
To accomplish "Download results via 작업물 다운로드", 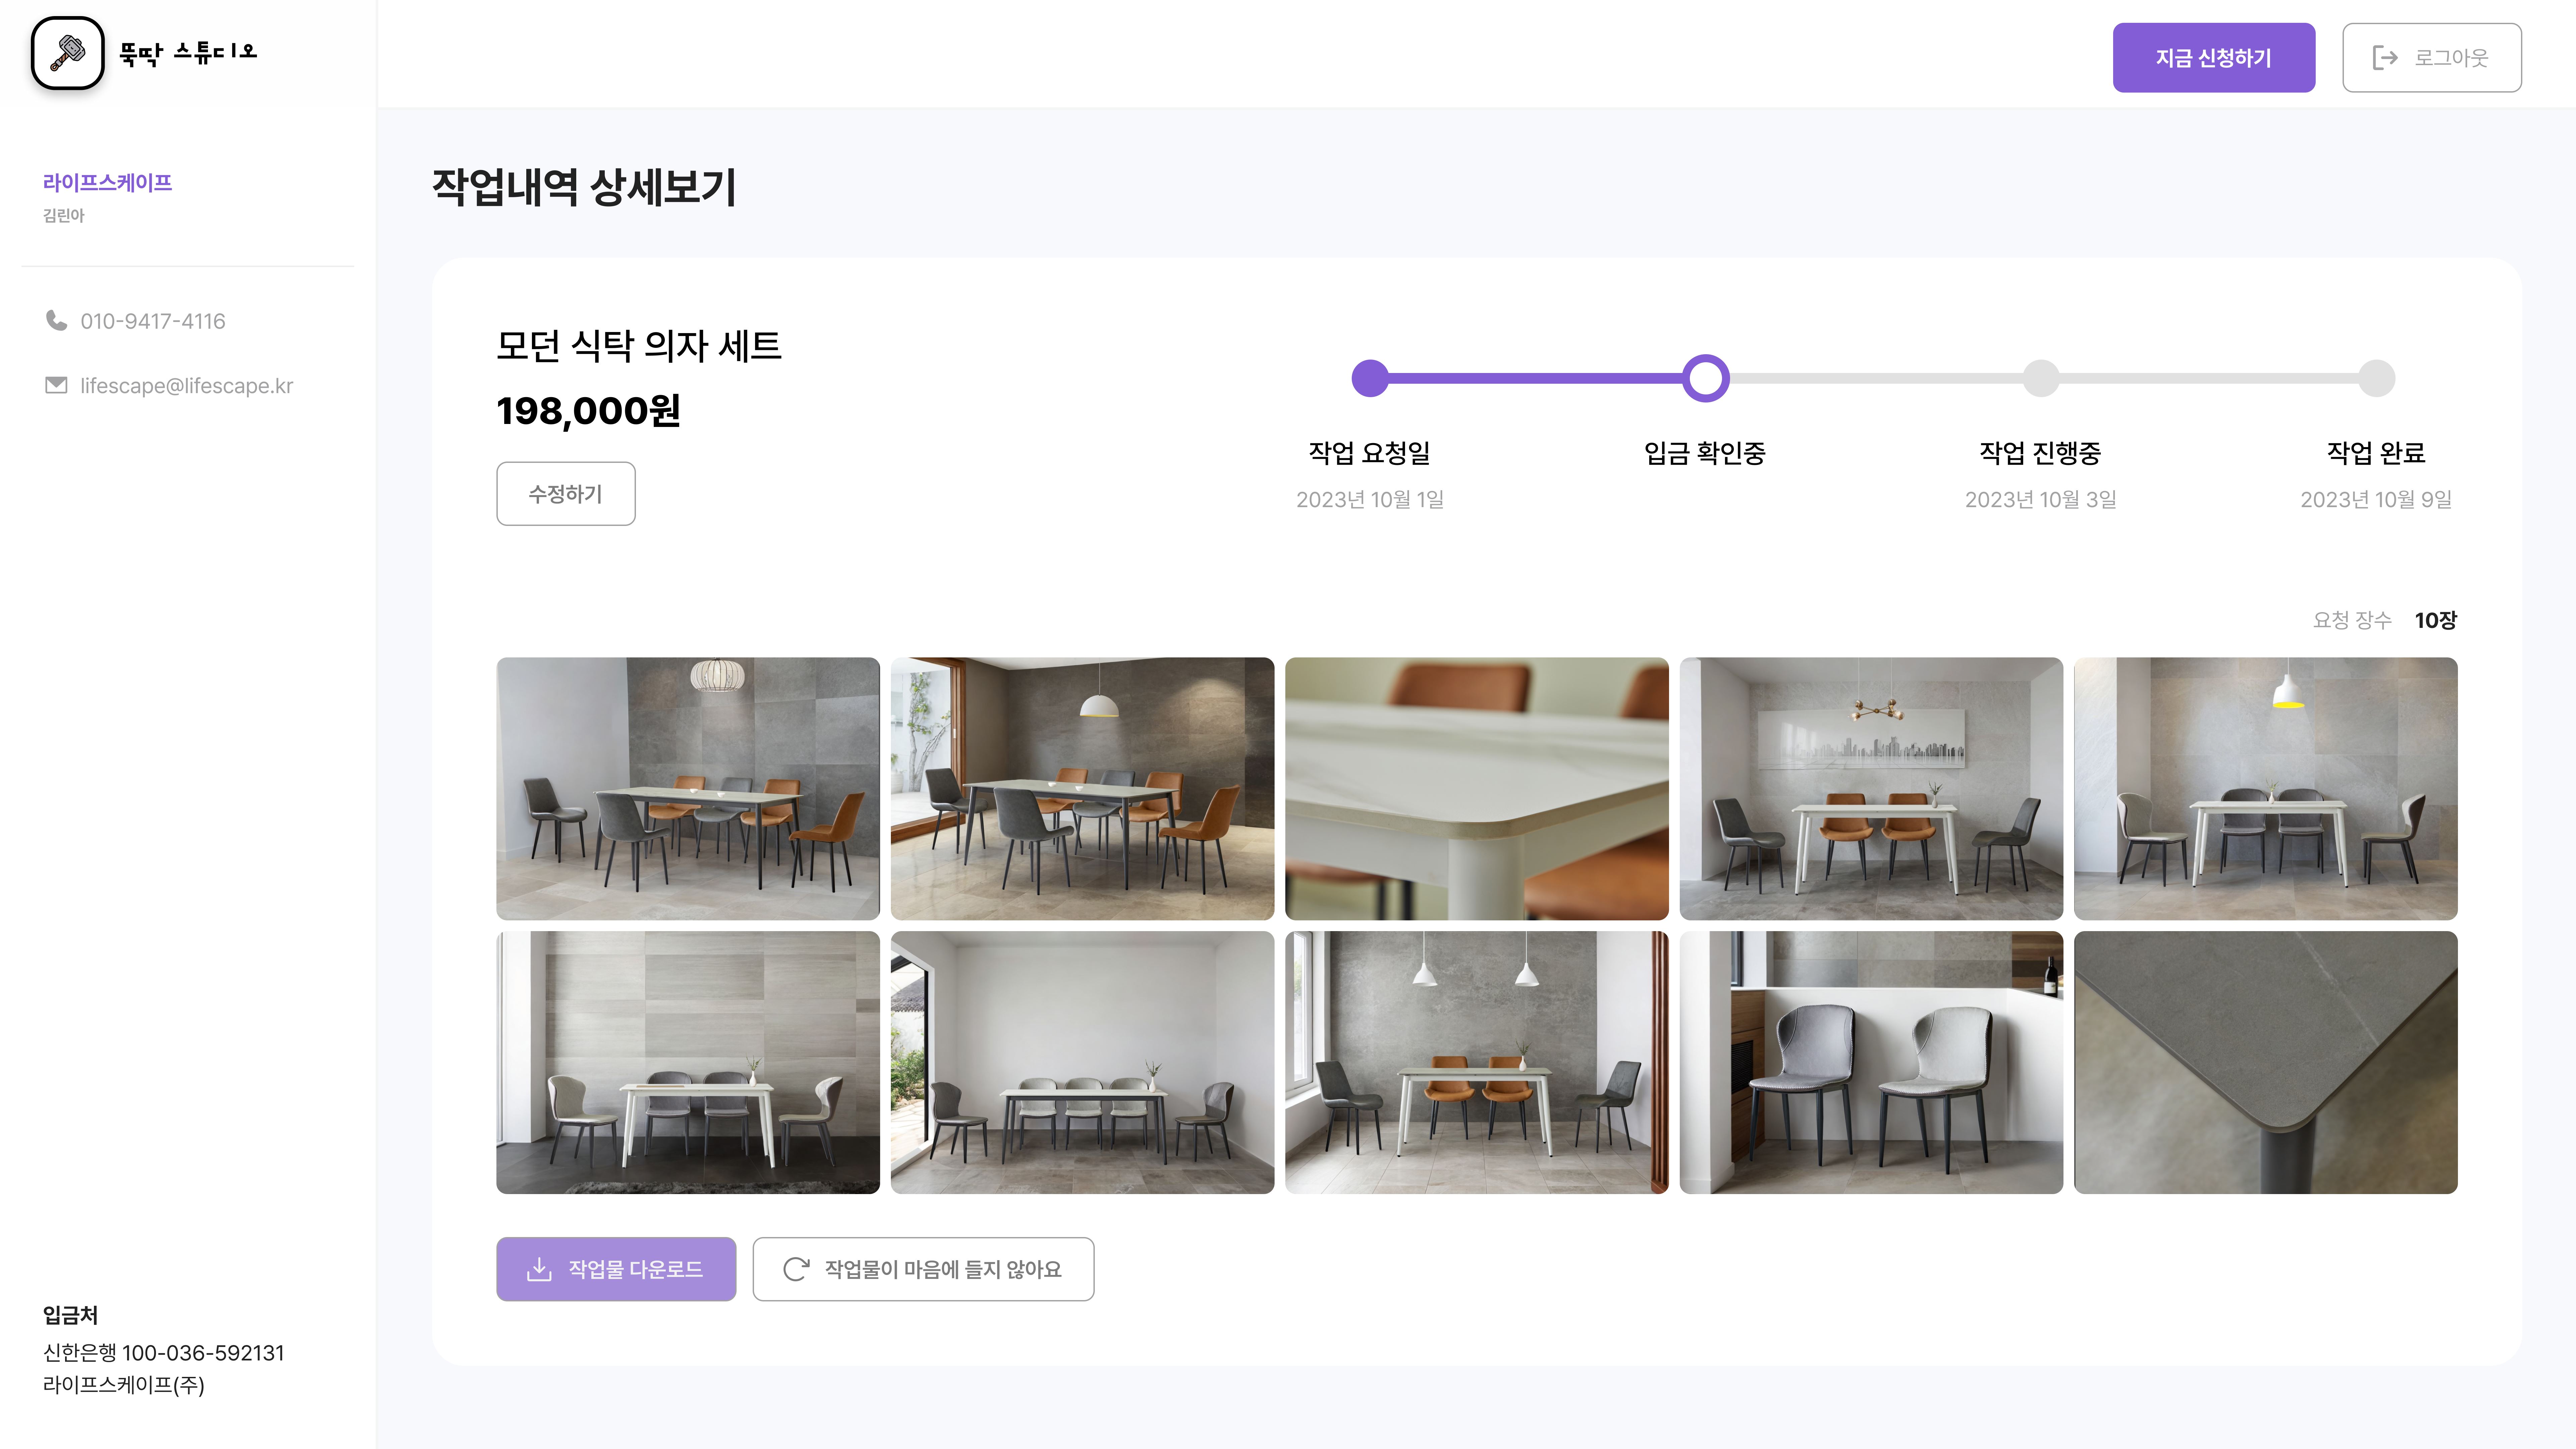I will (616, 1269).
